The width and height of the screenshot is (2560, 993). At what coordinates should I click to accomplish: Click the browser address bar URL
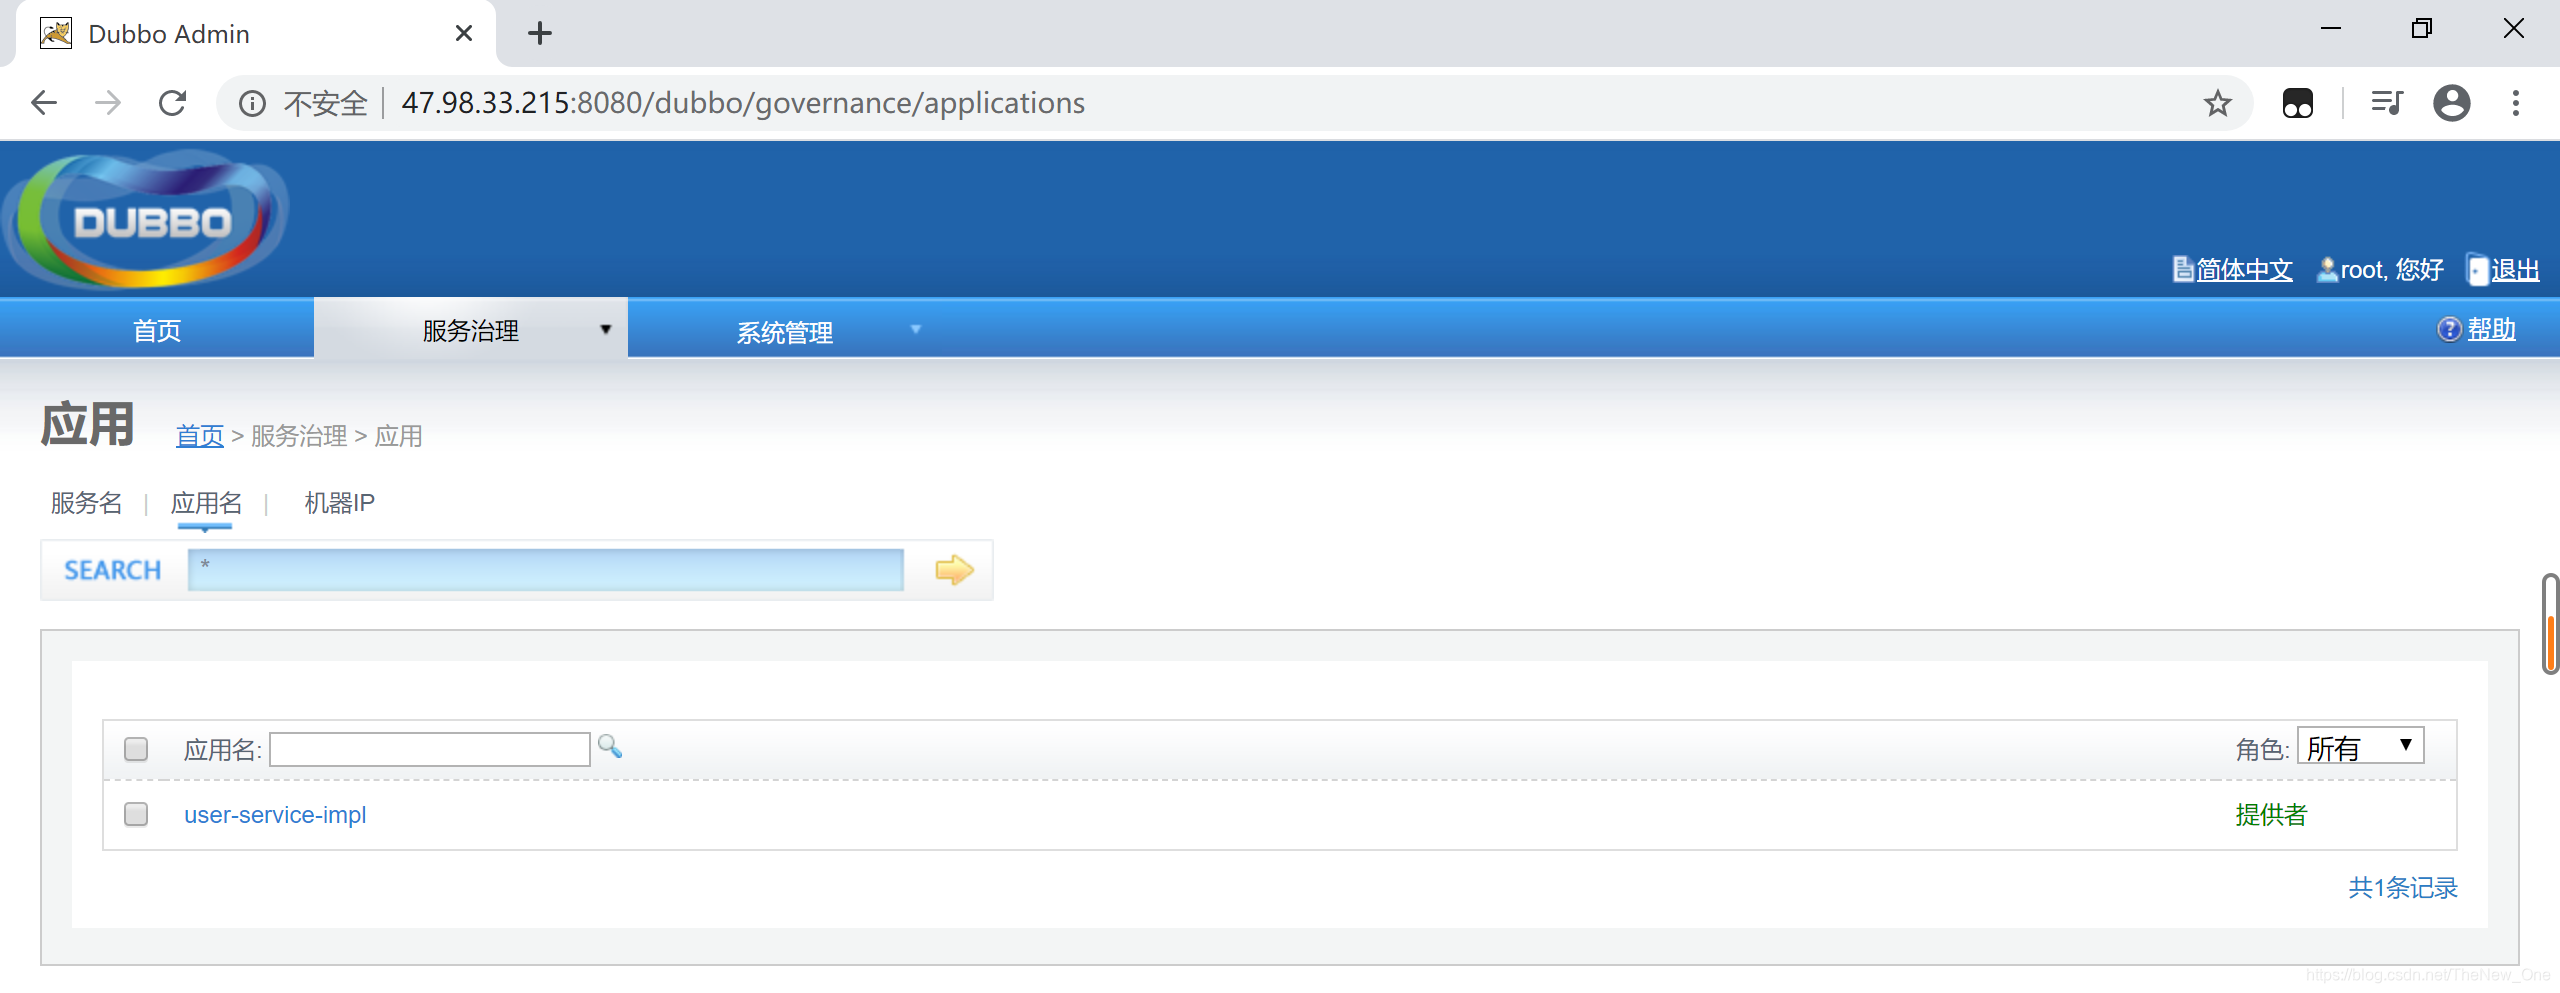click(x=743, y=103)
